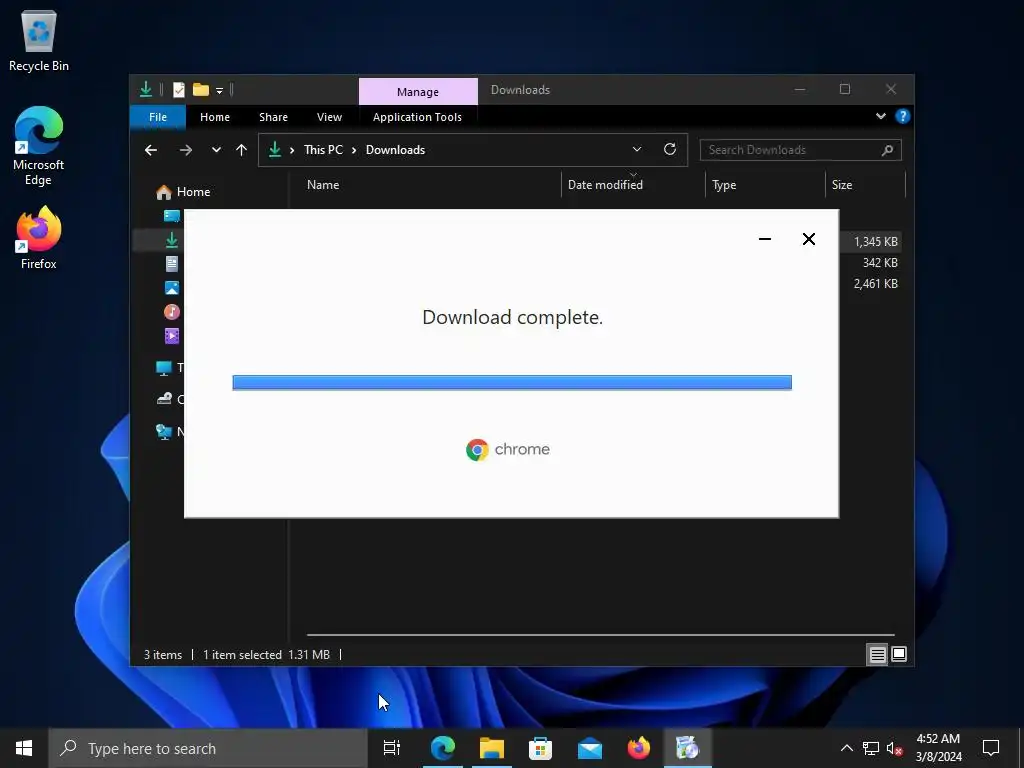Image resolution: width=1024 pixels, height=768 pixels.
Task: Go up one folder level
Action: (242, 150)
